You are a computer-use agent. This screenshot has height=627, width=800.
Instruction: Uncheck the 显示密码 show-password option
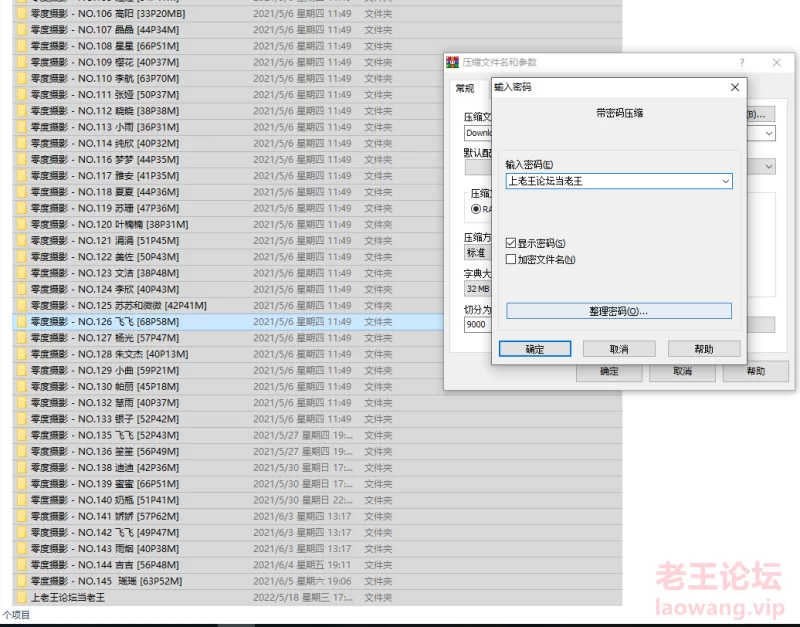[x=511, y=241]
